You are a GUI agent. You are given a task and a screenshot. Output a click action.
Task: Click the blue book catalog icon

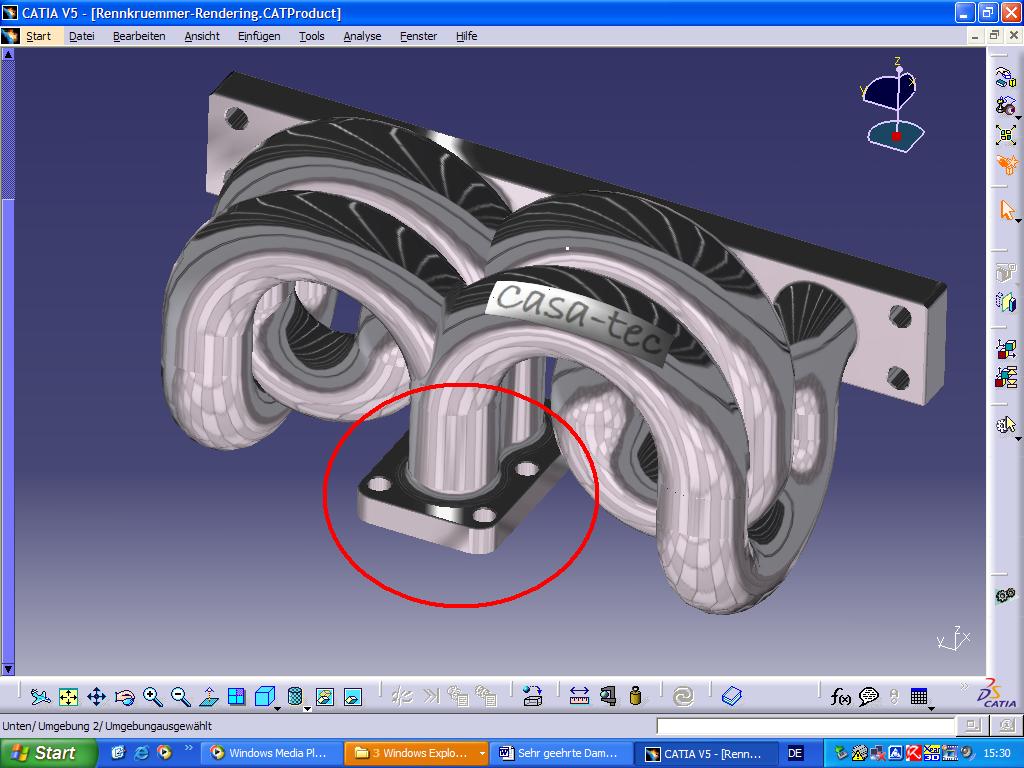click(x=731, y=697)
